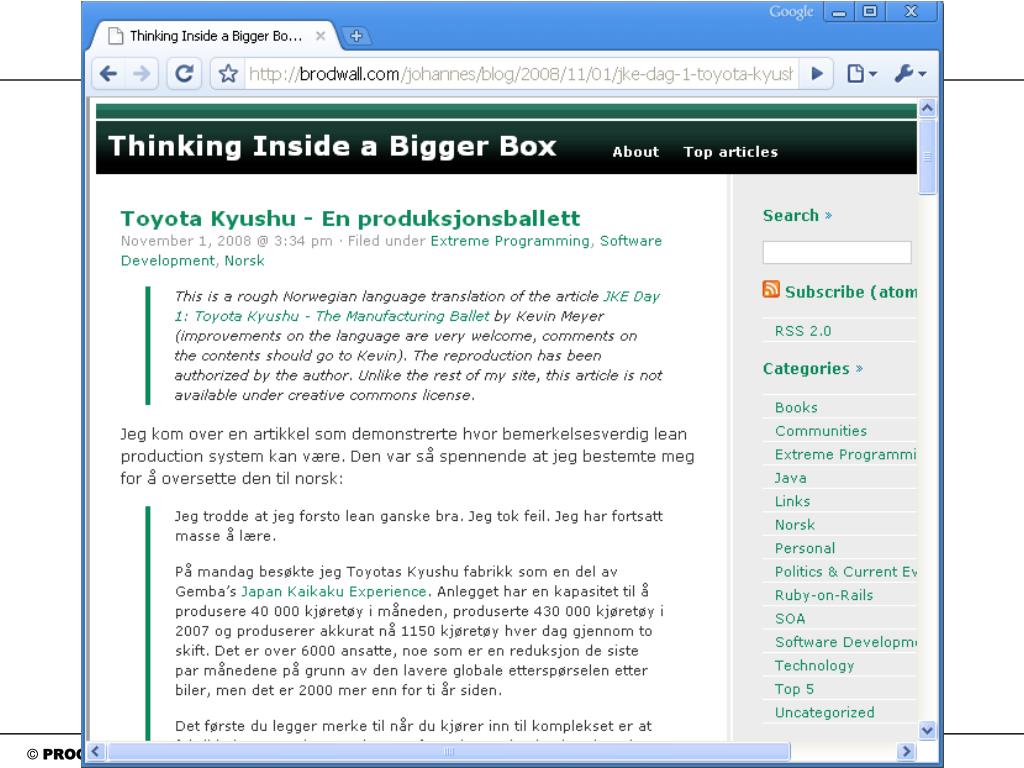Click the browser Back arrow button
The height and width of the screenshot is (768, 1024).
108,74
